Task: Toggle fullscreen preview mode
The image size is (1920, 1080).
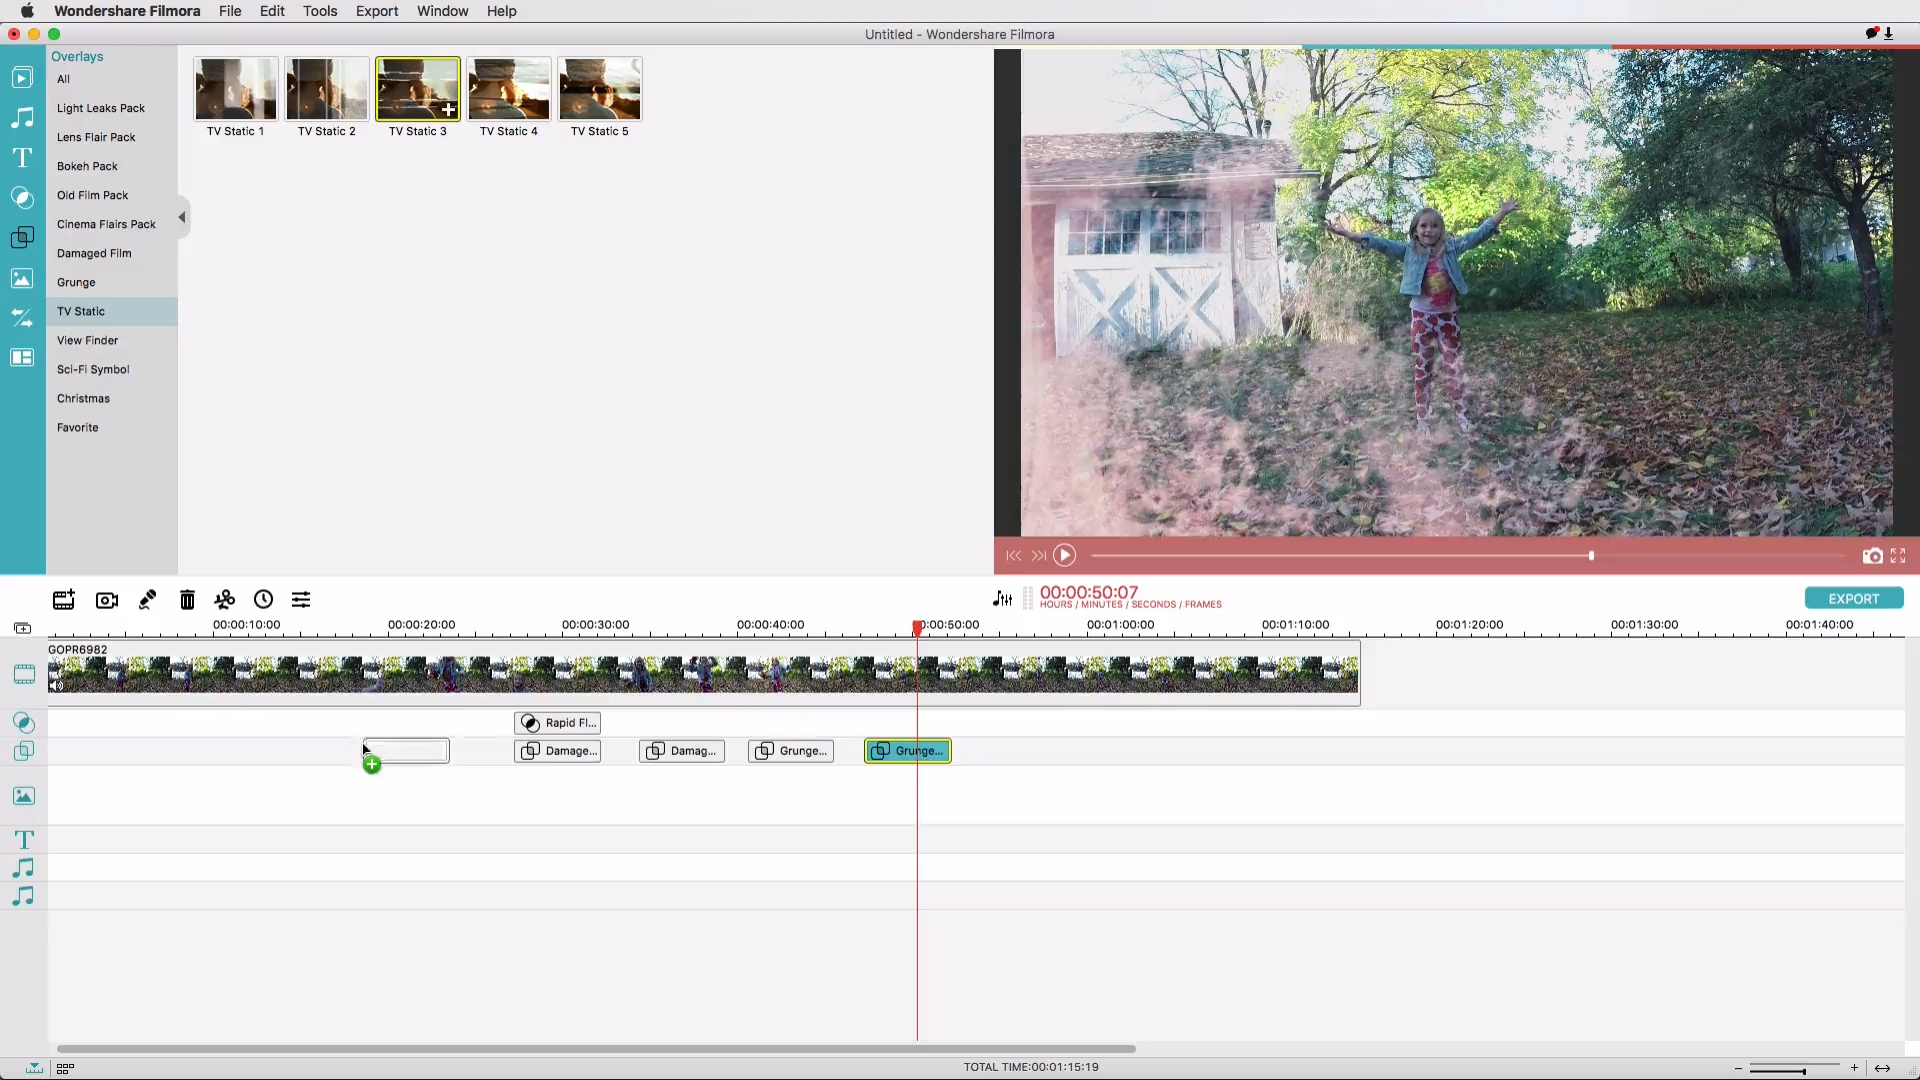Action: [1898, 556]
